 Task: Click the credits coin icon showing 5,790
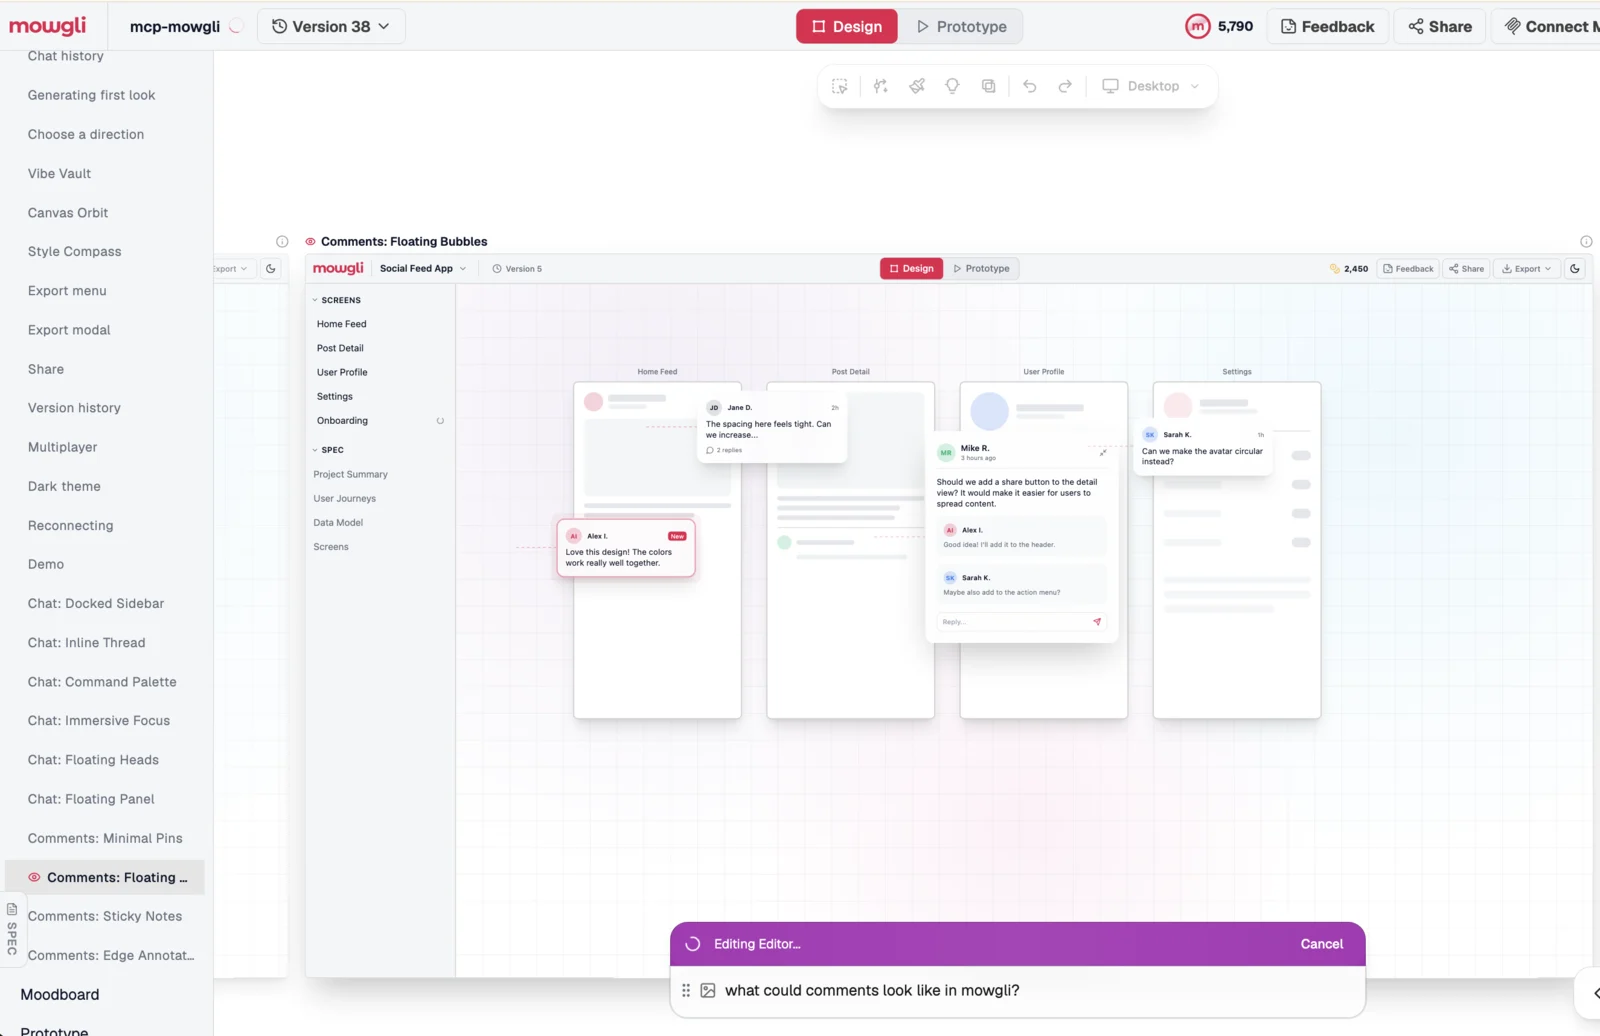1197,26
